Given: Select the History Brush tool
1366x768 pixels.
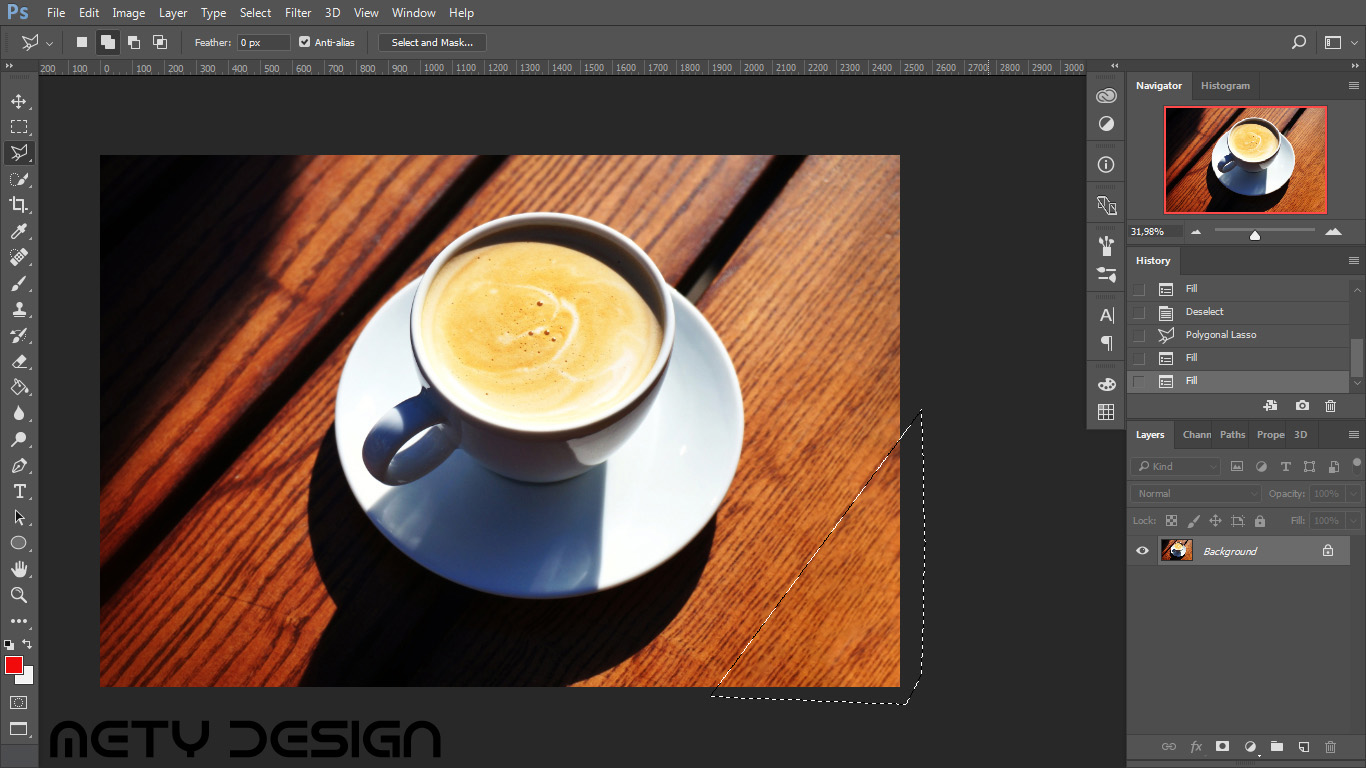Looking at the screenshot, I should (x=18, y=335).
